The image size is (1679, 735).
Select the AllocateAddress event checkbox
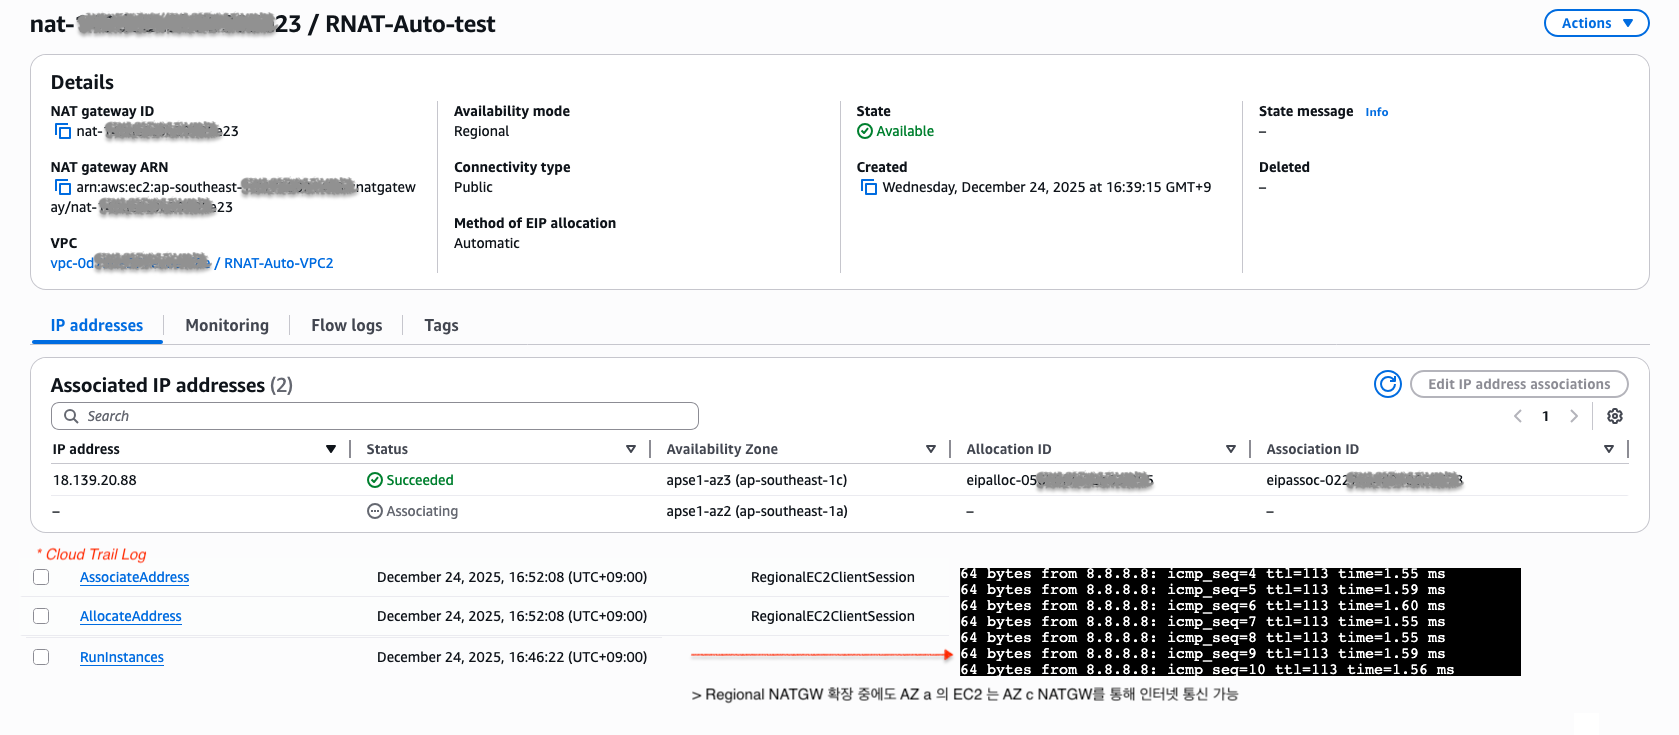click(41, 616)
